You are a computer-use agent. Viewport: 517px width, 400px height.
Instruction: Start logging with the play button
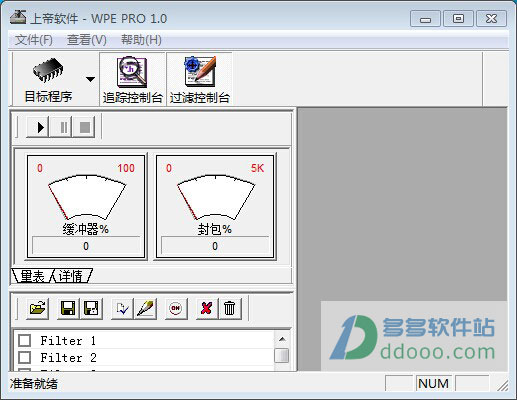pyautogui.click(x=38, y=127)
